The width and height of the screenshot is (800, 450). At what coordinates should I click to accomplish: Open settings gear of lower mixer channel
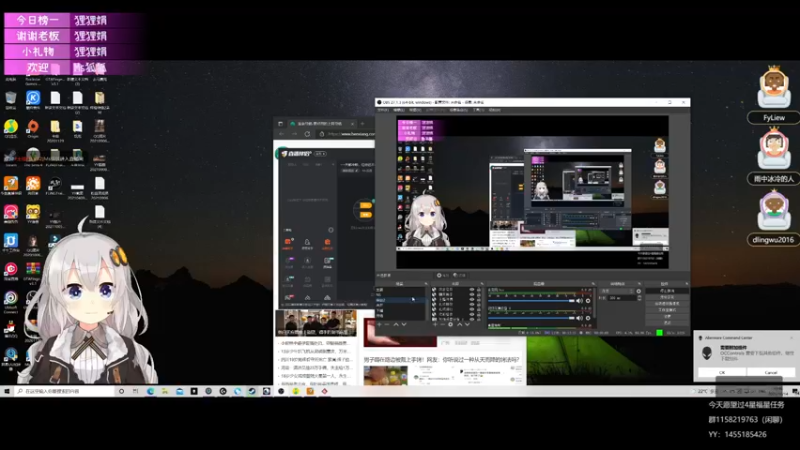pyautogui.click(x=588, y=318)
